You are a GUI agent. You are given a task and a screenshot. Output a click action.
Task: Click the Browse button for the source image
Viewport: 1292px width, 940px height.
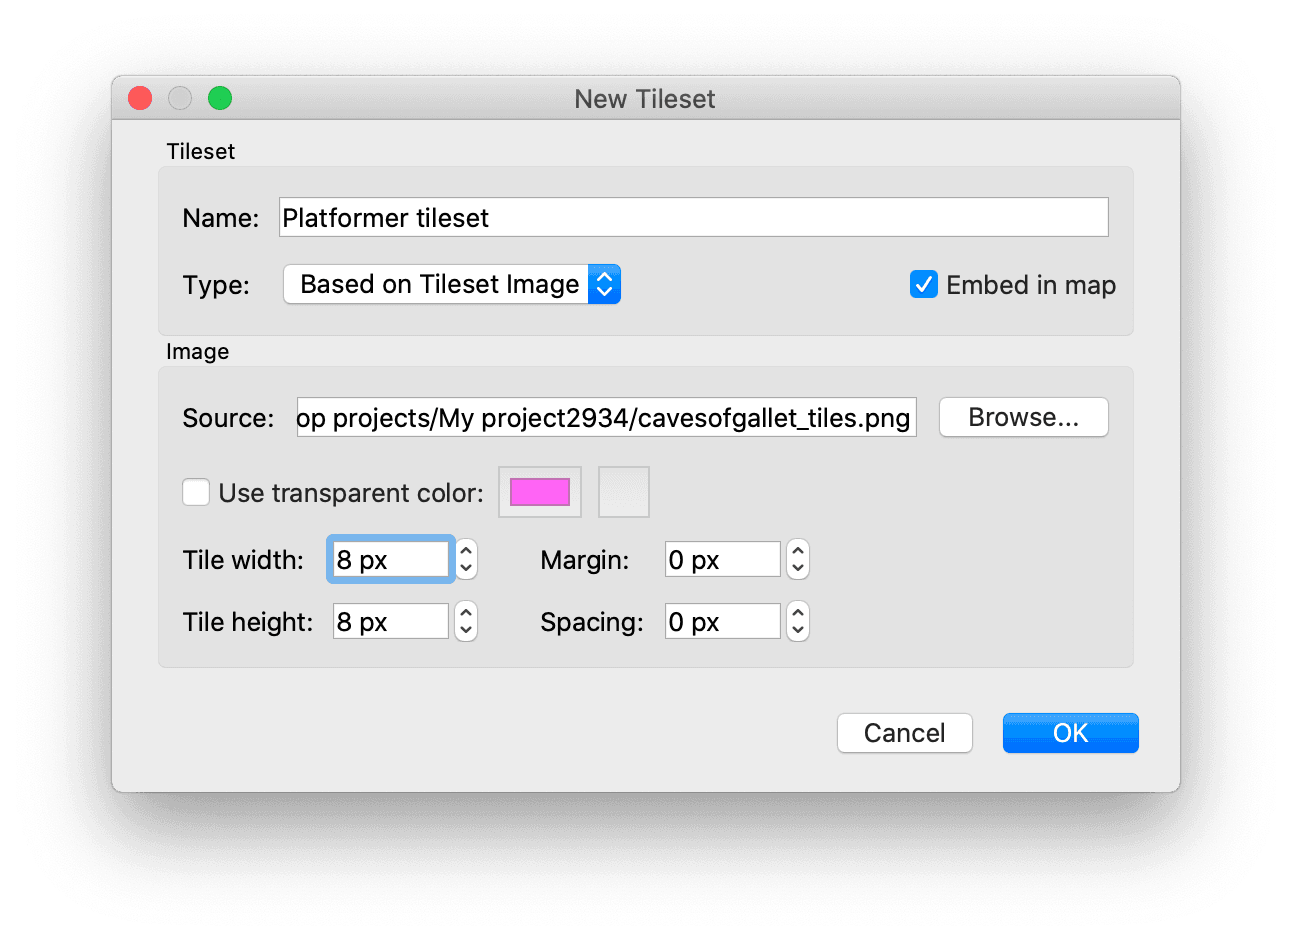tap(1023, 418)
